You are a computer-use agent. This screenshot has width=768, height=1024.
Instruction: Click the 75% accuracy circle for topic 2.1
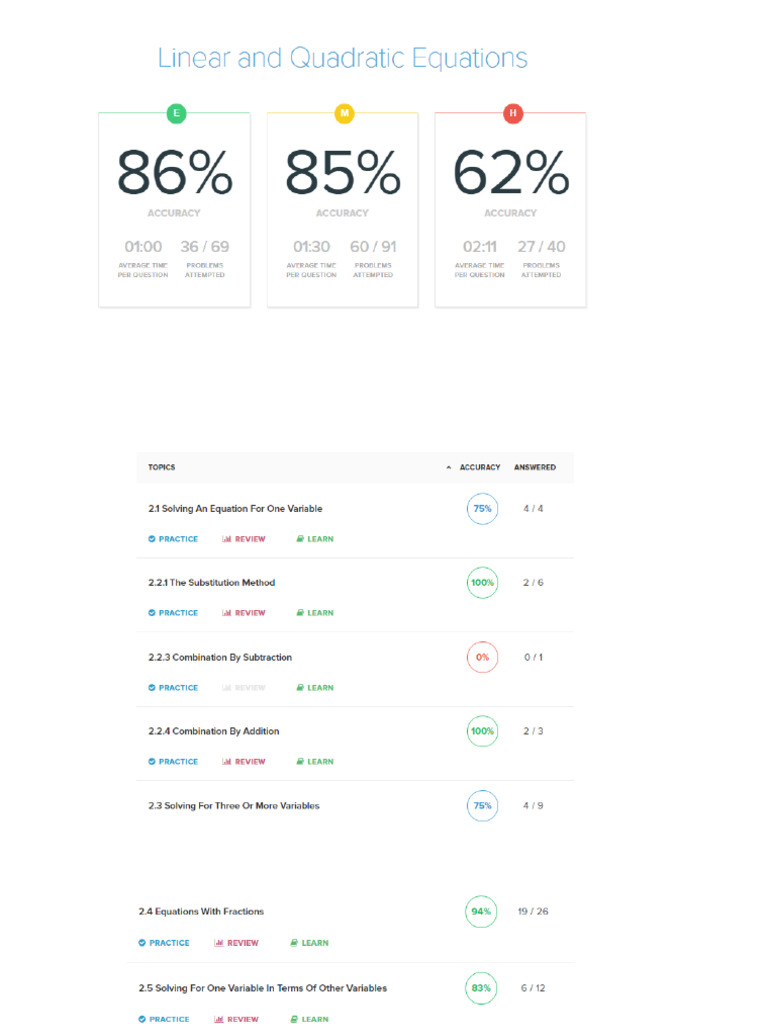coord(482,509)
